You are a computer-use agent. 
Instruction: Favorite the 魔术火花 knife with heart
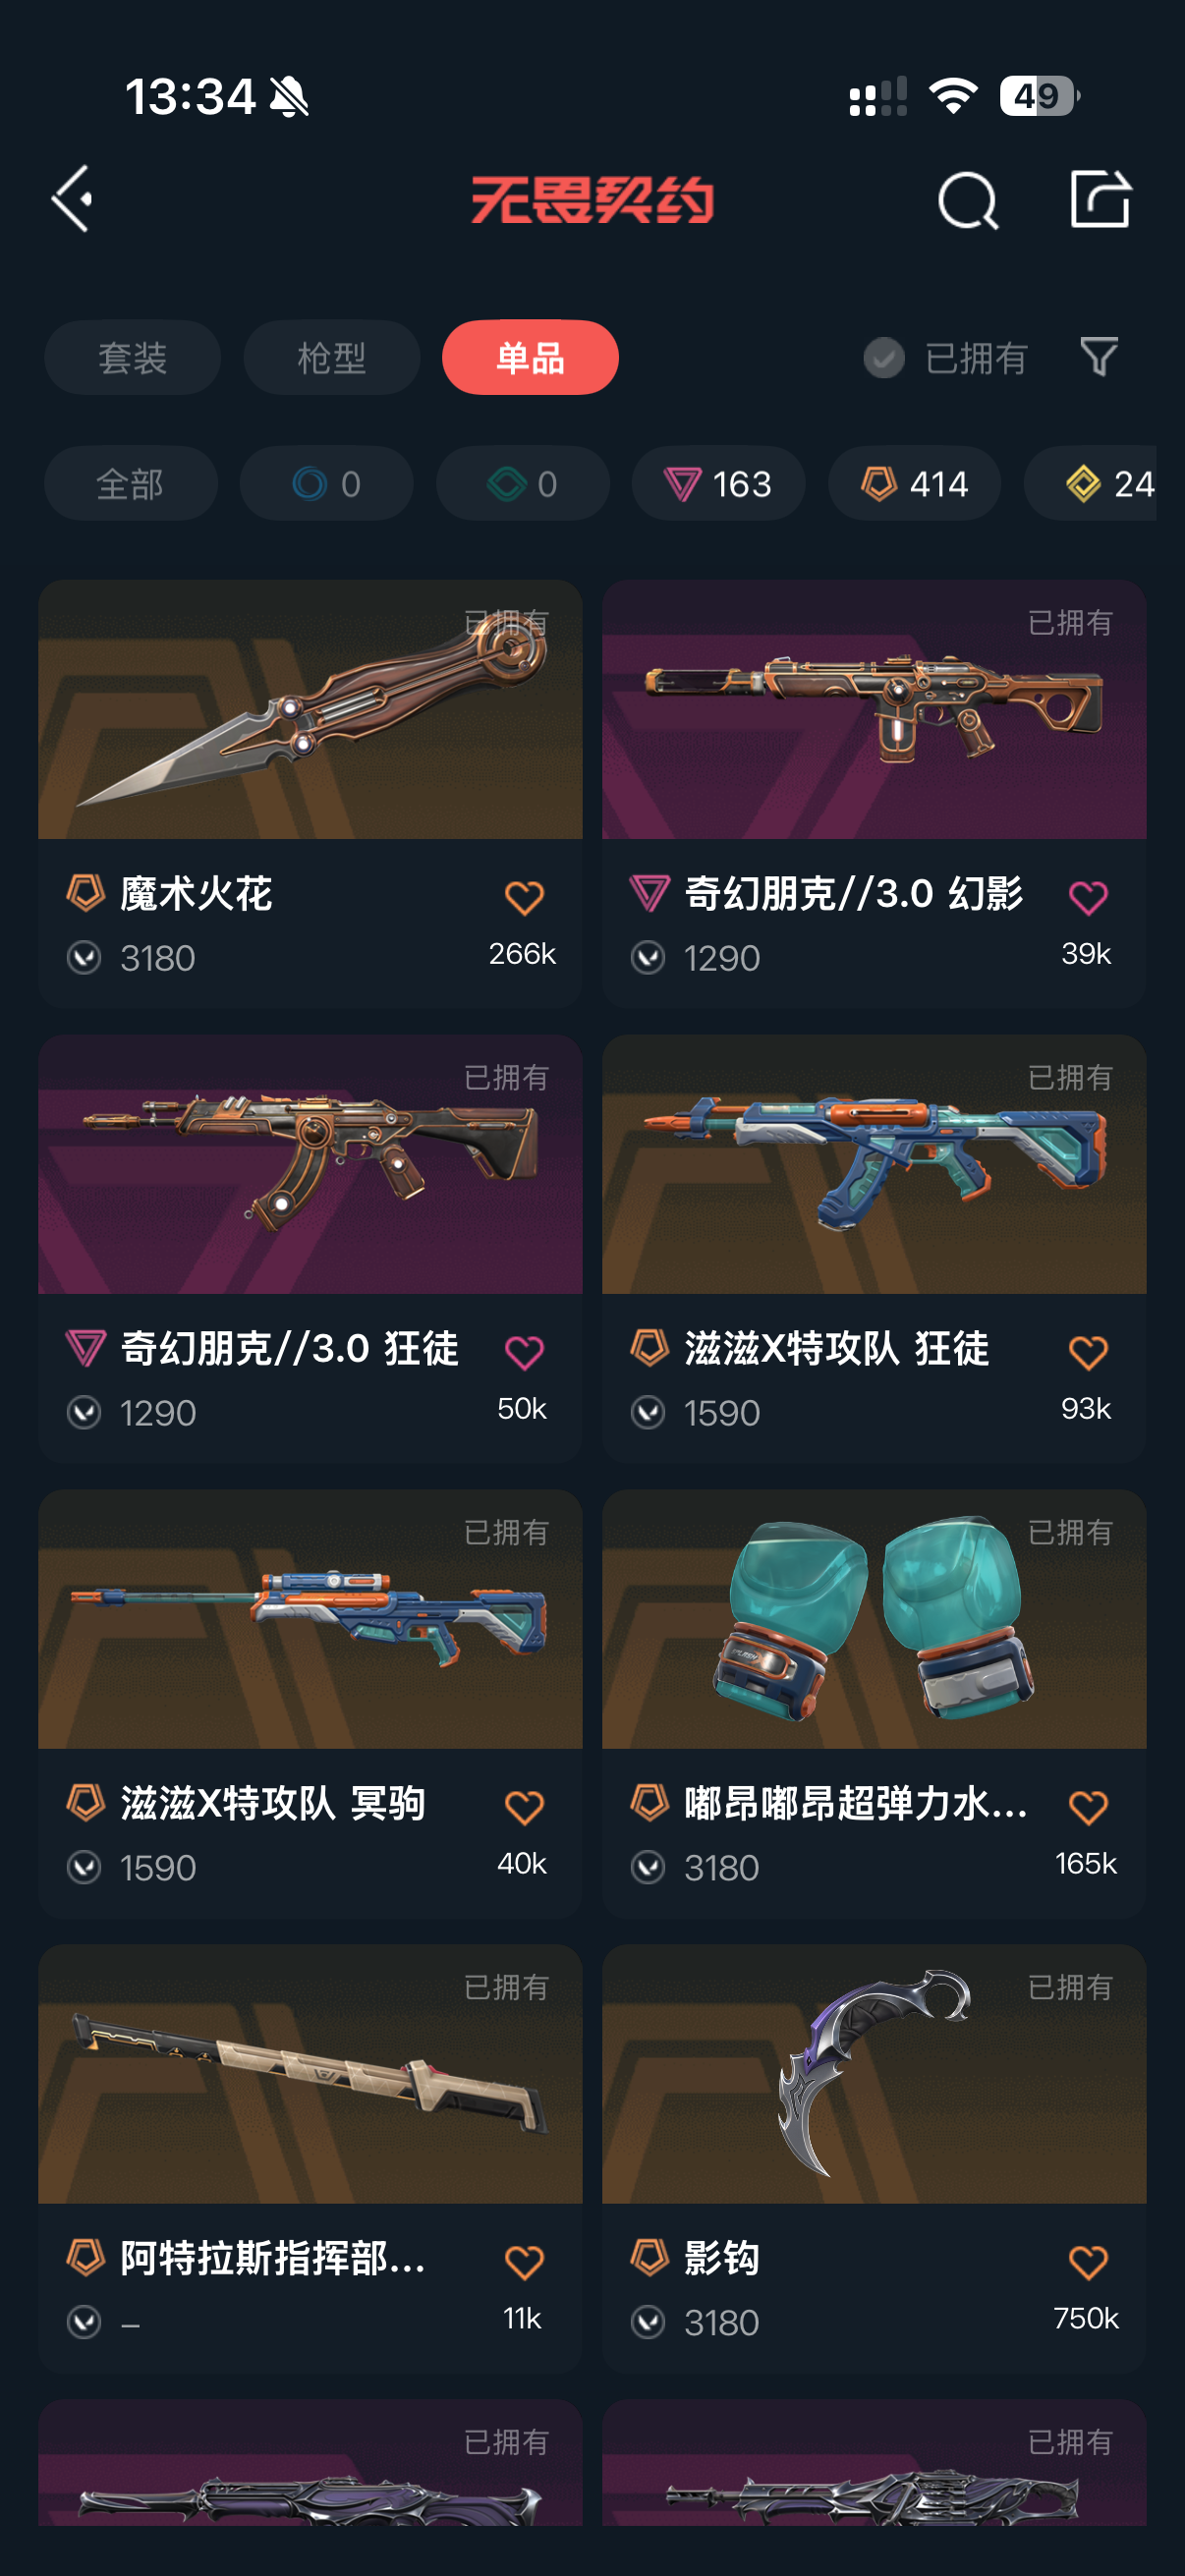click(524, 897)
